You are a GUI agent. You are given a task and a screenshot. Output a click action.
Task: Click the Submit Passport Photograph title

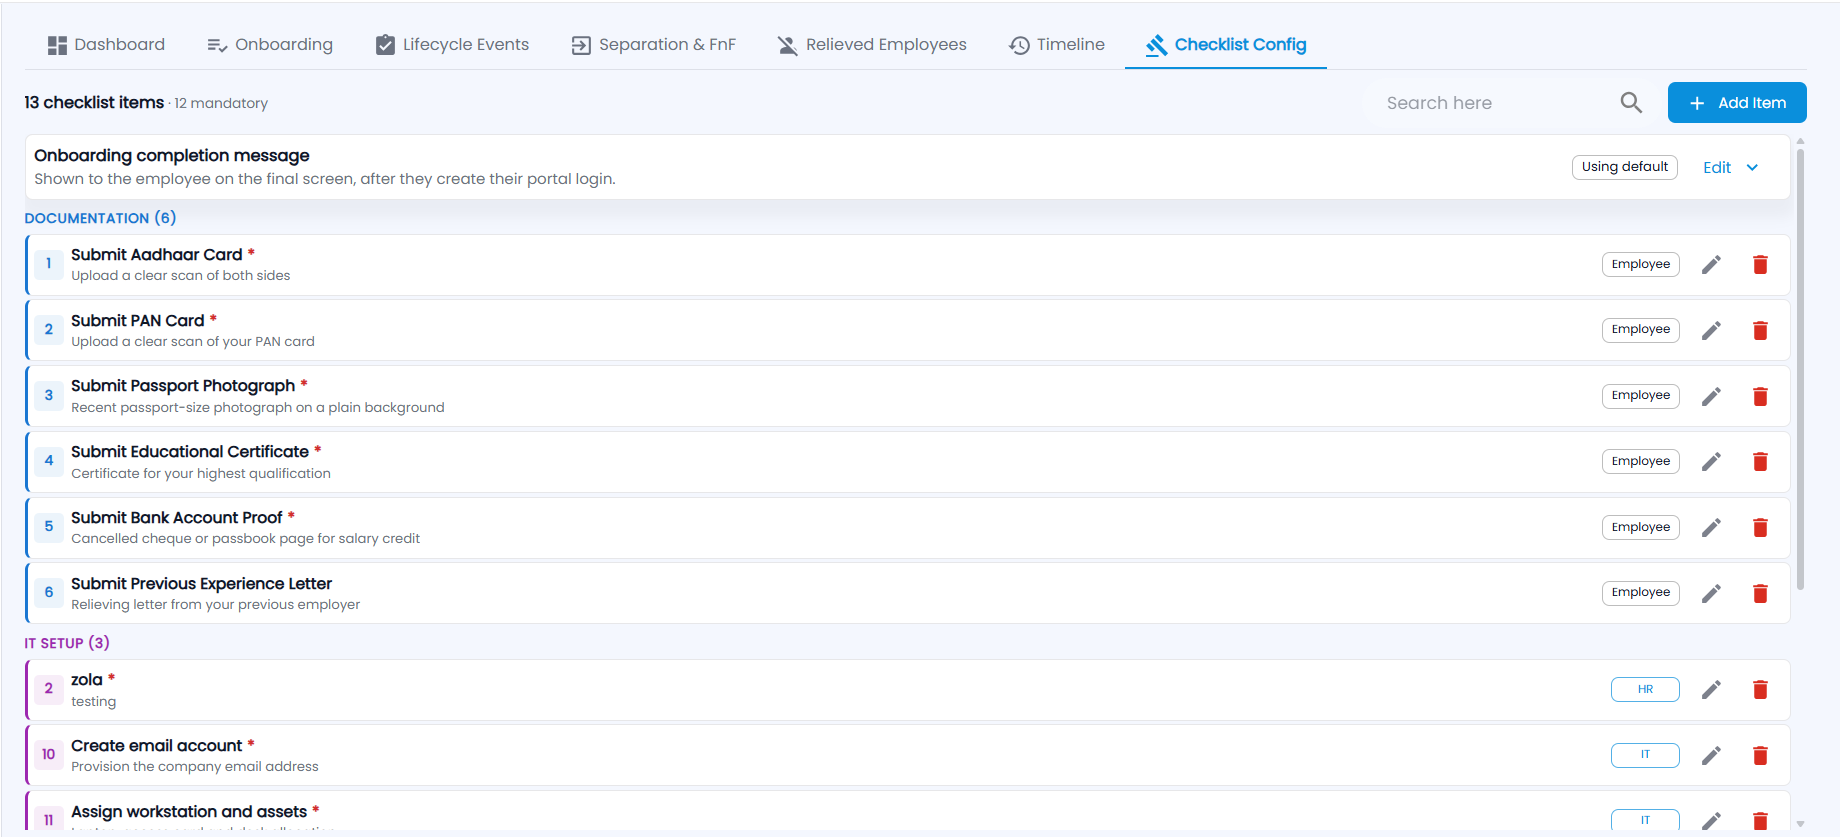(x=183, y=386)
